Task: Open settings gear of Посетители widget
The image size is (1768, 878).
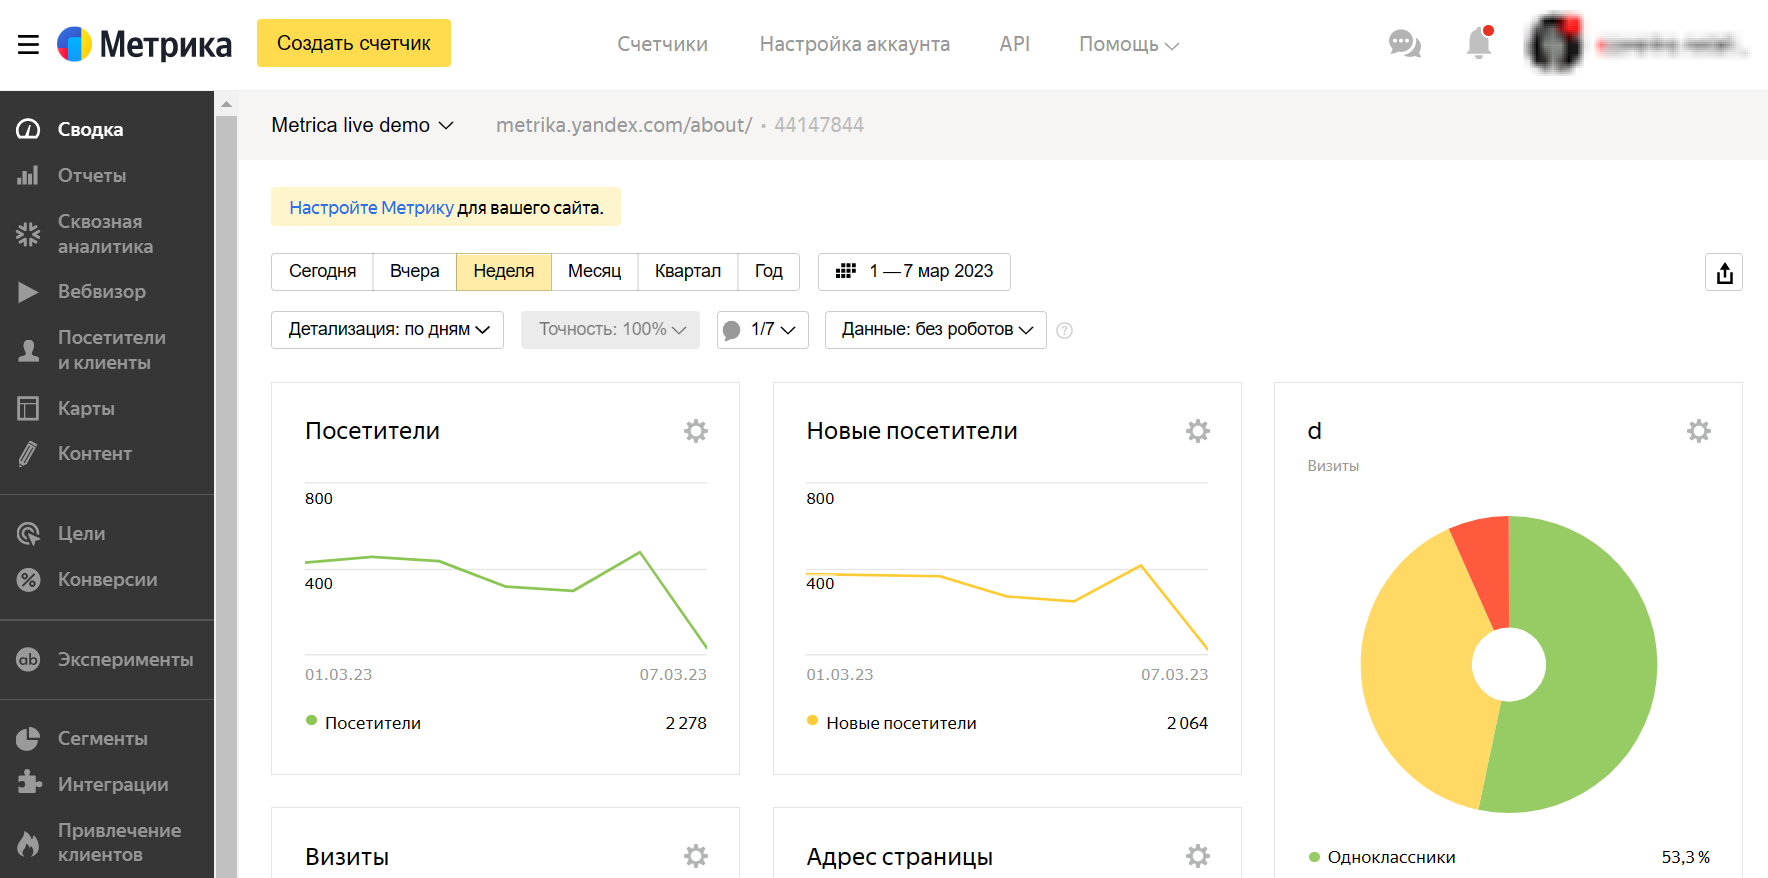Action: click(x=696, y=431)
